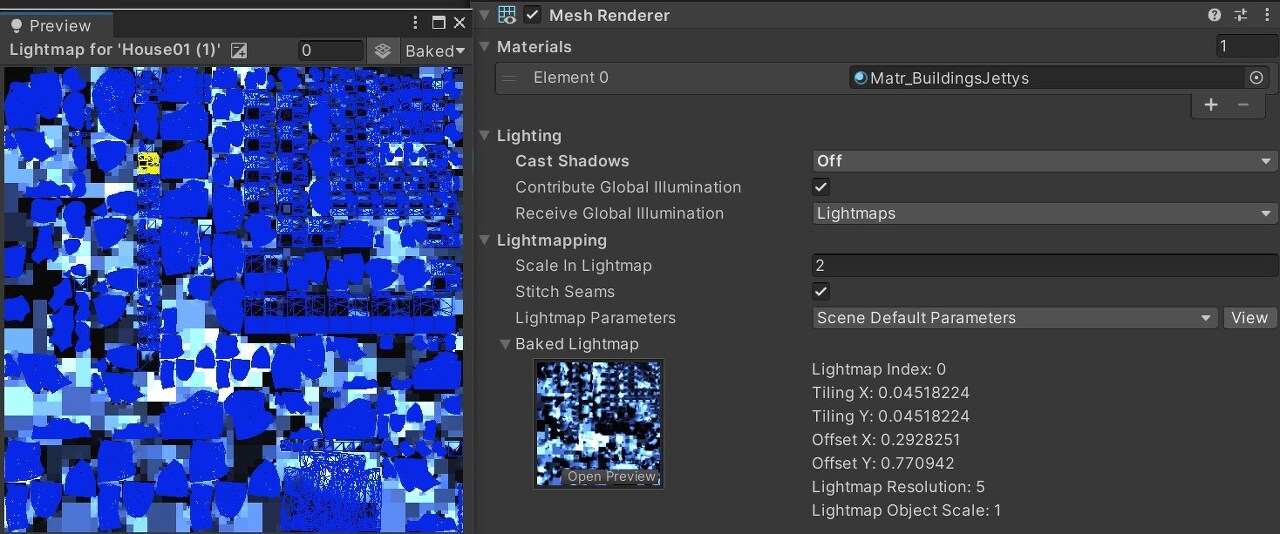The width and height of the screenshot is (1280, 534).
Task: Click the Cast Shadows label
Action: click(572, 161)
